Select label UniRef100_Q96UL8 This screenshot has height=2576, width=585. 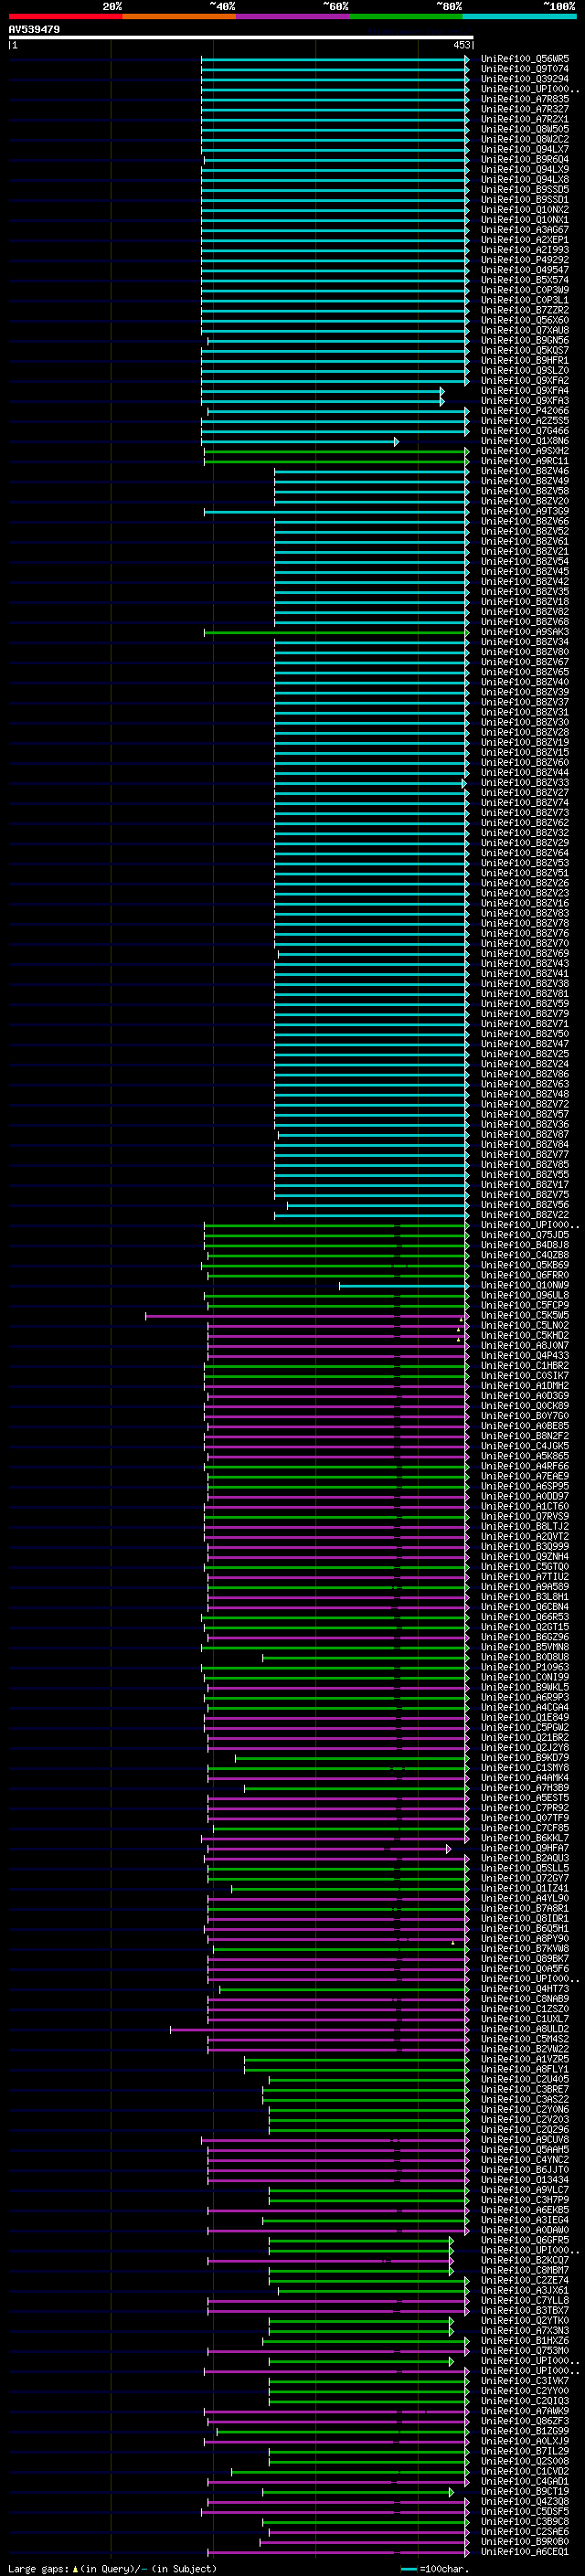[525, 1295]
